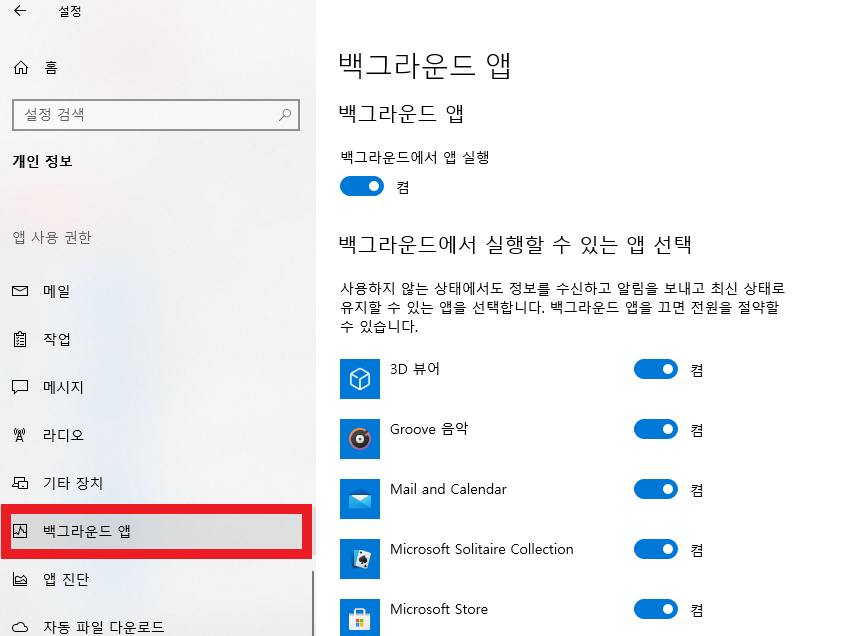Toggle Microsoft Solitaire Collection background switch
The image size is (866, 636).
(x=656, y=549)
